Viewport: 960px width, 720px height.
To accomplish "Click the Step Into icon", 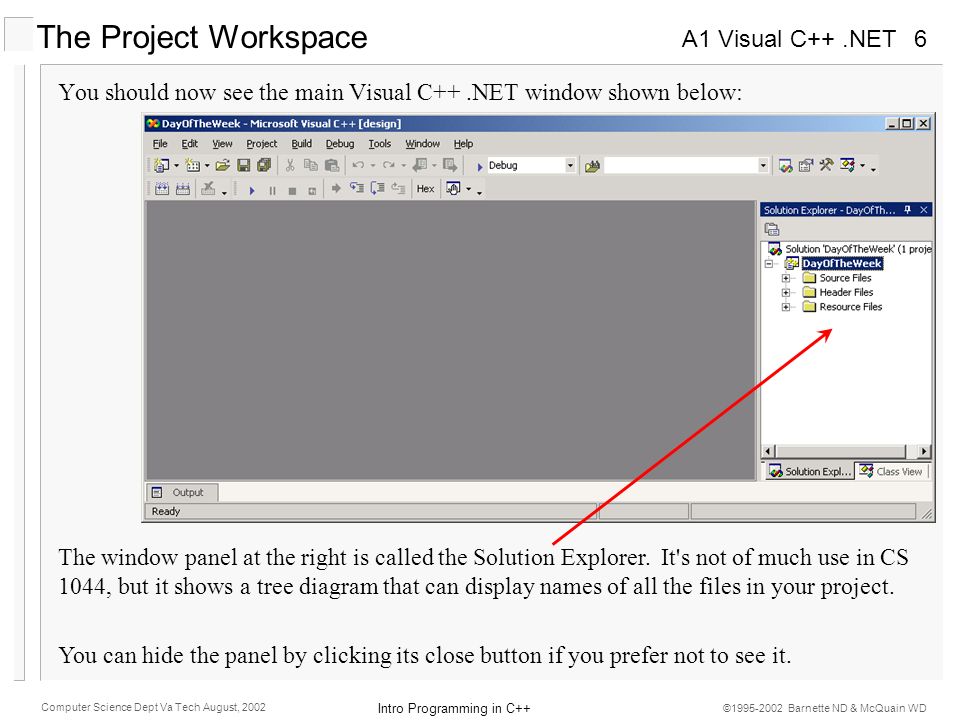I will tap(356, 188).
